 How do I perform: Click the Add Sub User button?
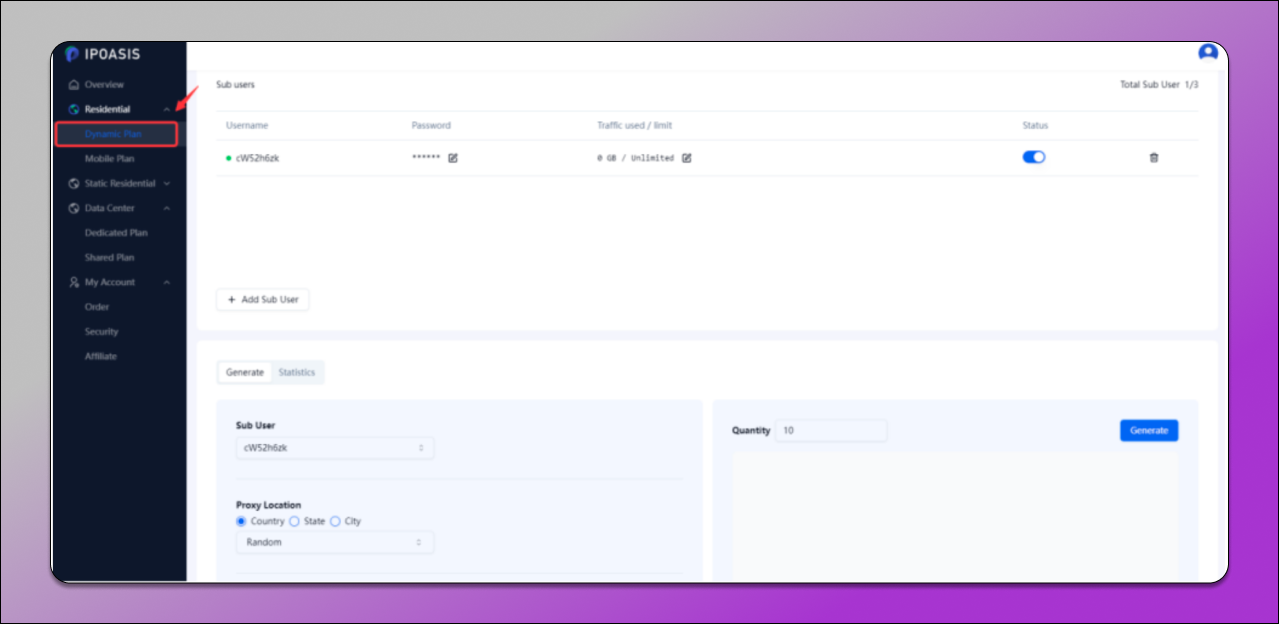[263, 299]
